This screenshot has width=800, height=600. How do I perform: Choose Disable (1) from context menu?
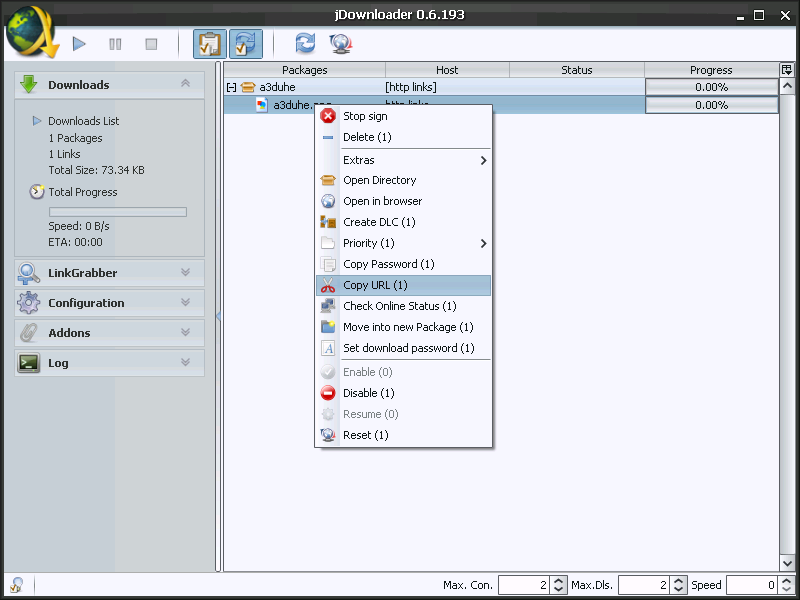point(404,393)
